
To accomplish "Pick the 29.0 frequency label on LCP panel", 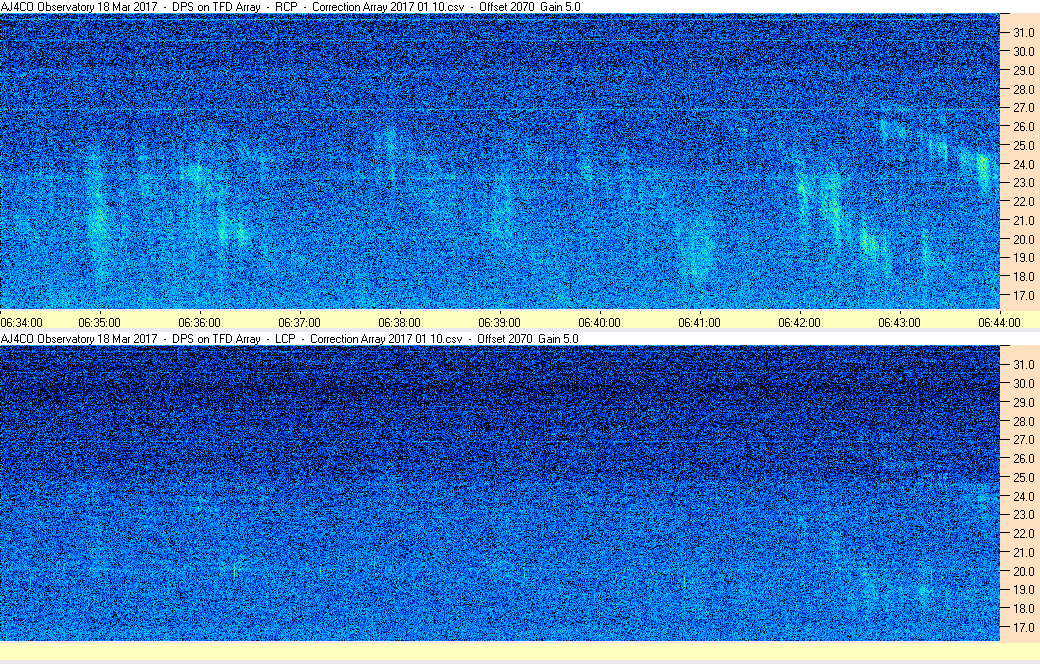I will 1023,402.
